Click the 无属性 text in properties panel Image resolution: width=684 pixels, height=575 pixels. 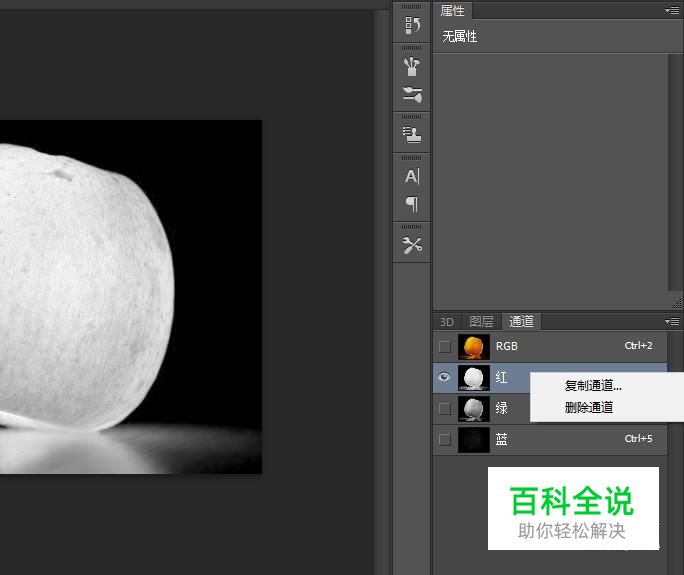460,36
